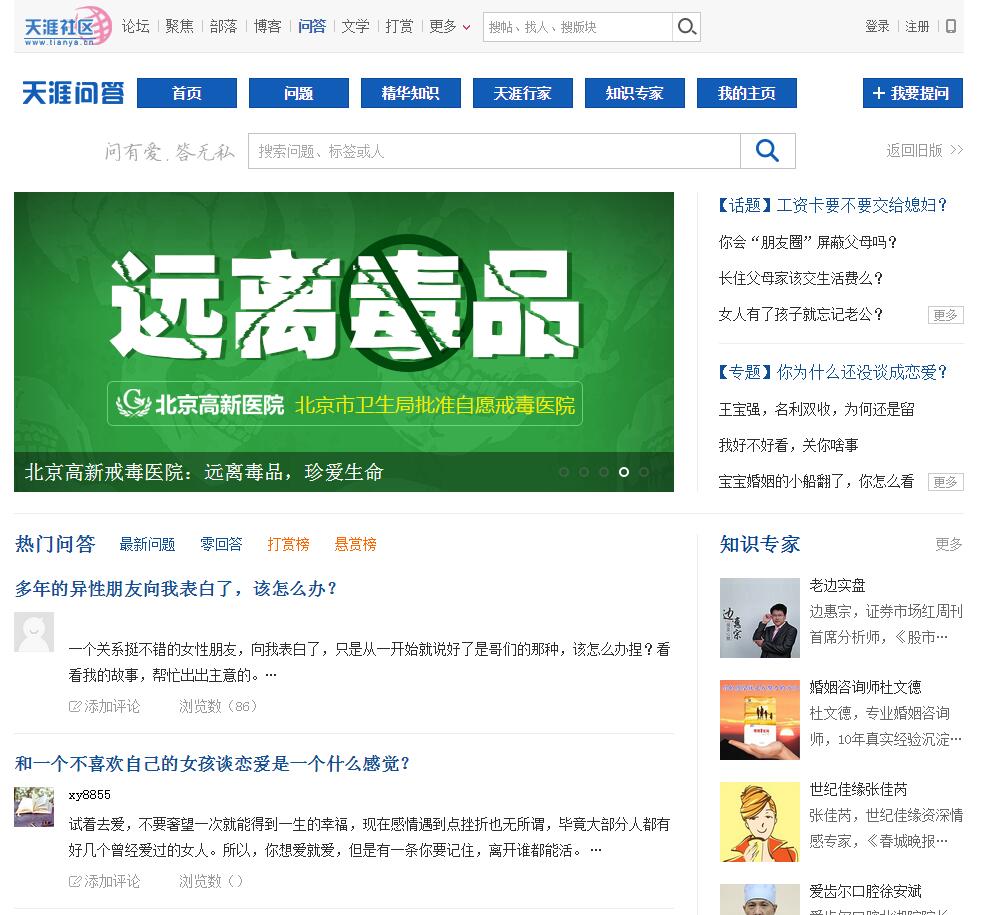
Task: Open 博客 in top navigation
Action: coord(268,26)
